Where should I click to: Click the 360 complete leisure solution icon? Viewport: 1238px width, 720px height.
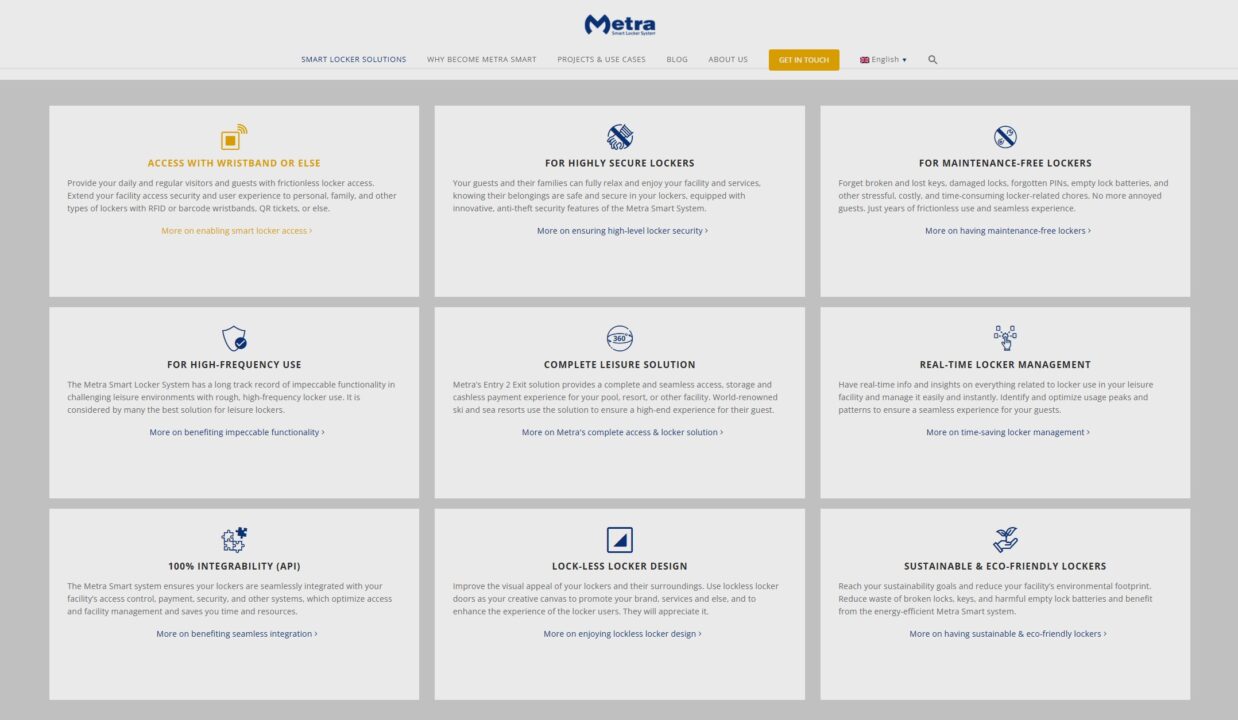click(x=619, y=338)
